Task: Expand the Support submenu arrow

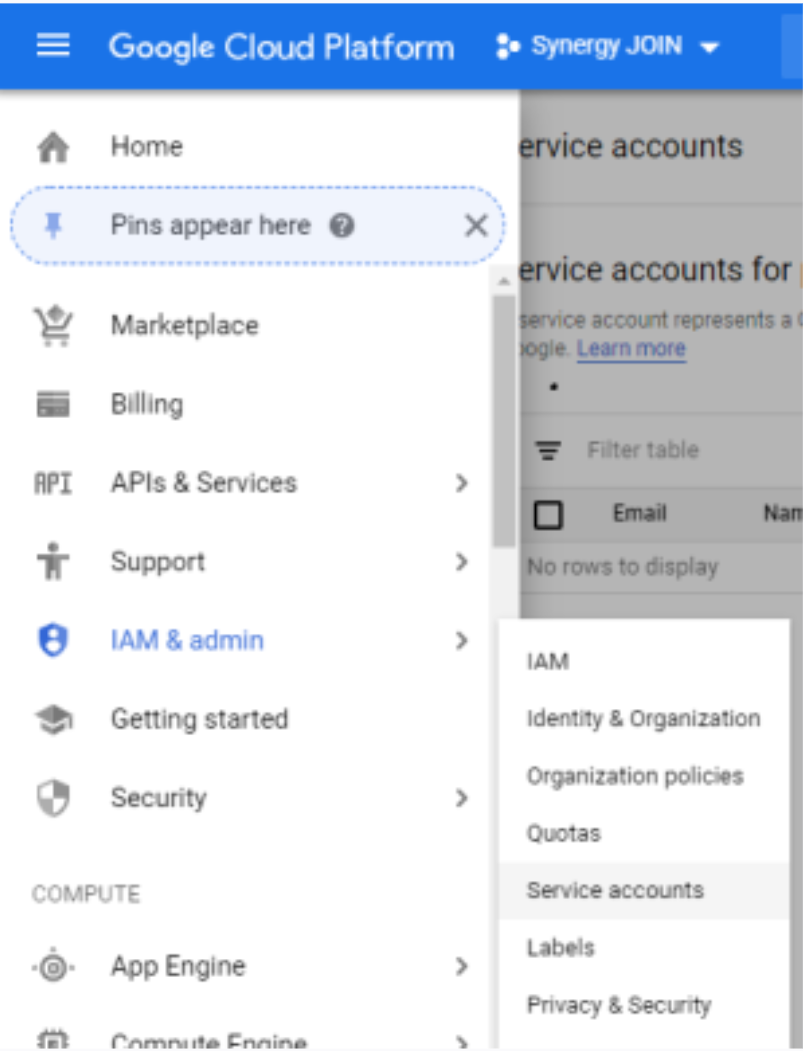Action: click(461, 562)
